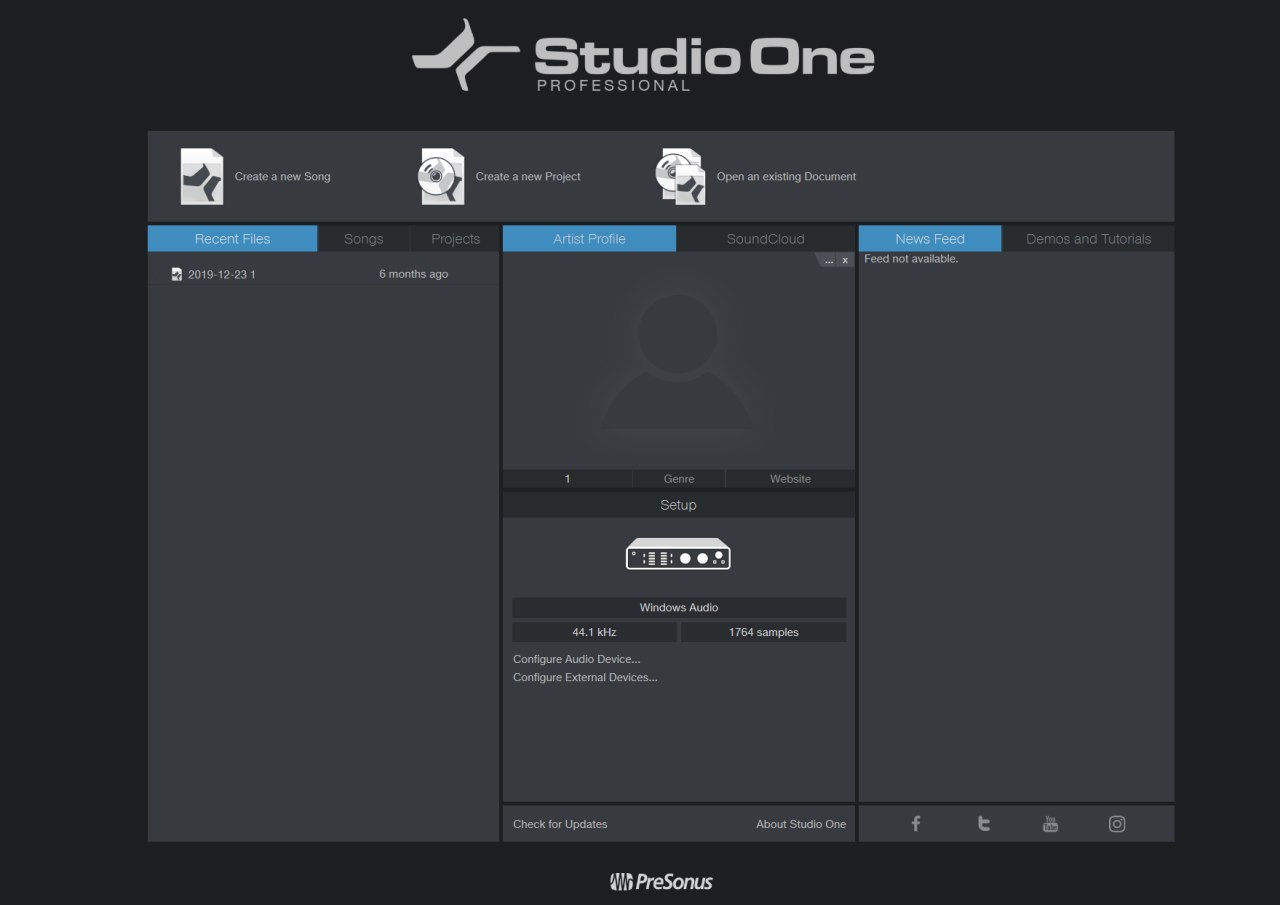The image size is (1280, 905).
Task: Click the song file icon beside 2019-12-23 1
Action: [x=177, y=274]
